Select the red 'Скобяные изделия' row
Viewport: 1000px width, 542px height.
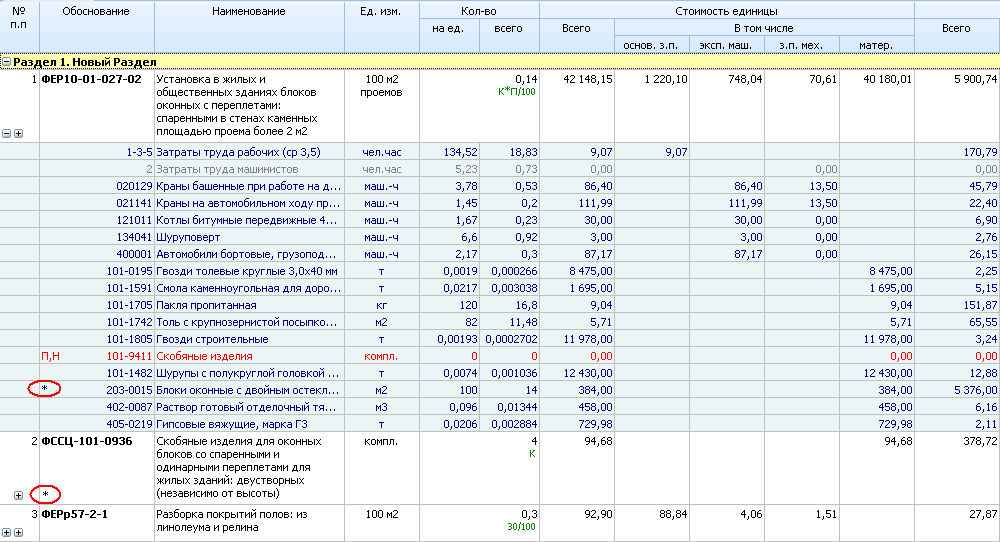click(500, 356)
